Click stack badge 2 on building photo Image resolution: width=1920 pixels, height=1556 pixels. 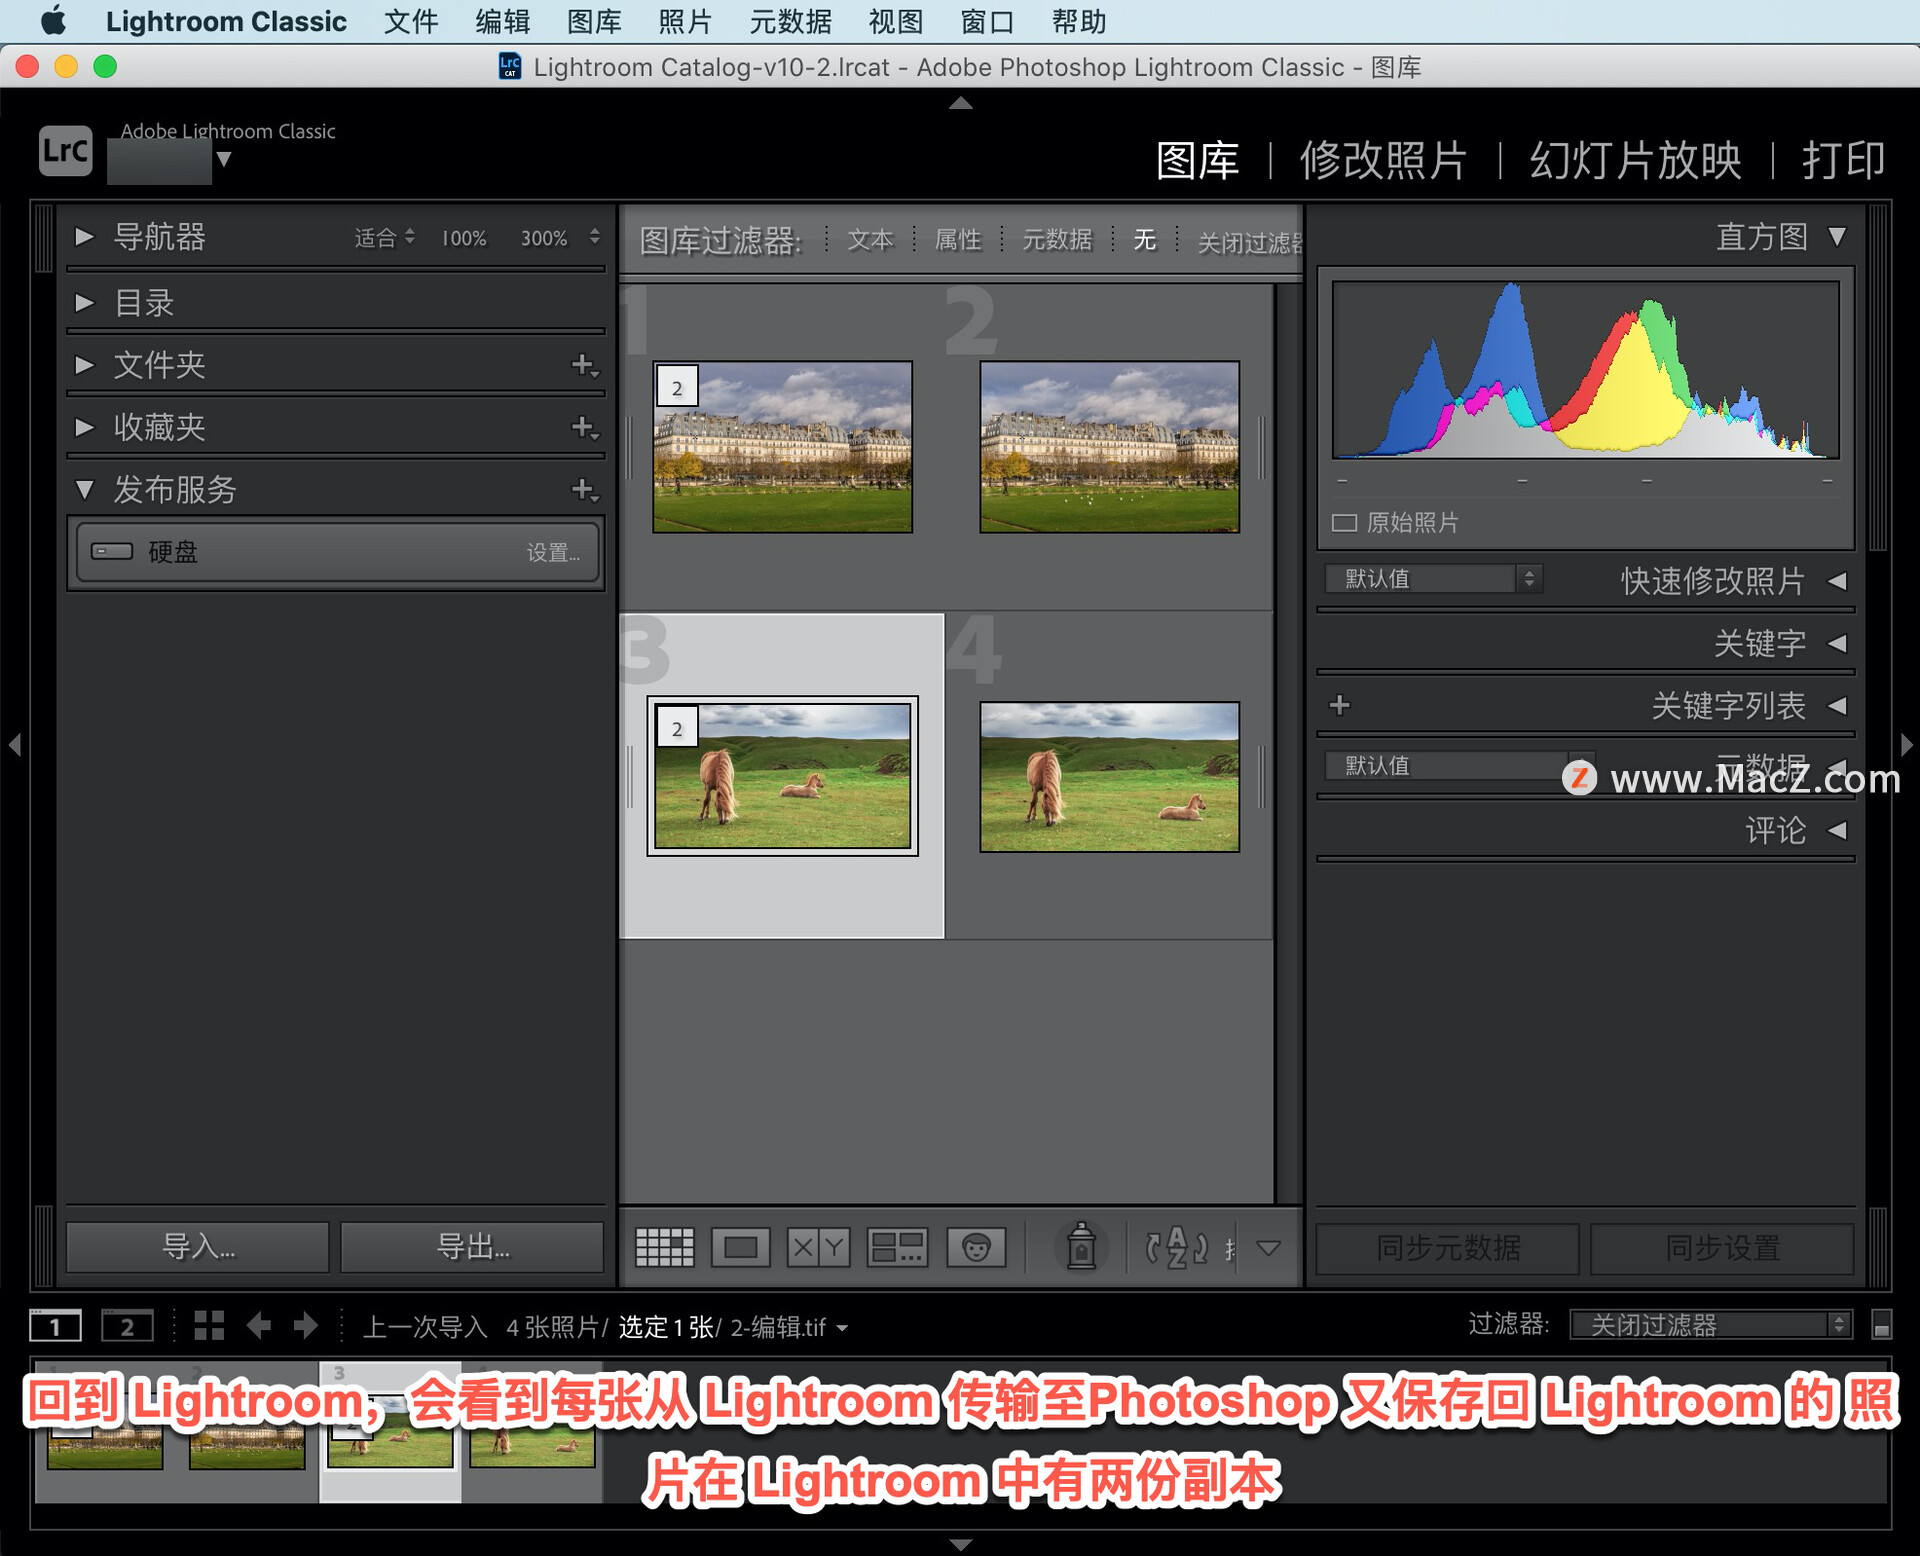(x=677, y=387)
